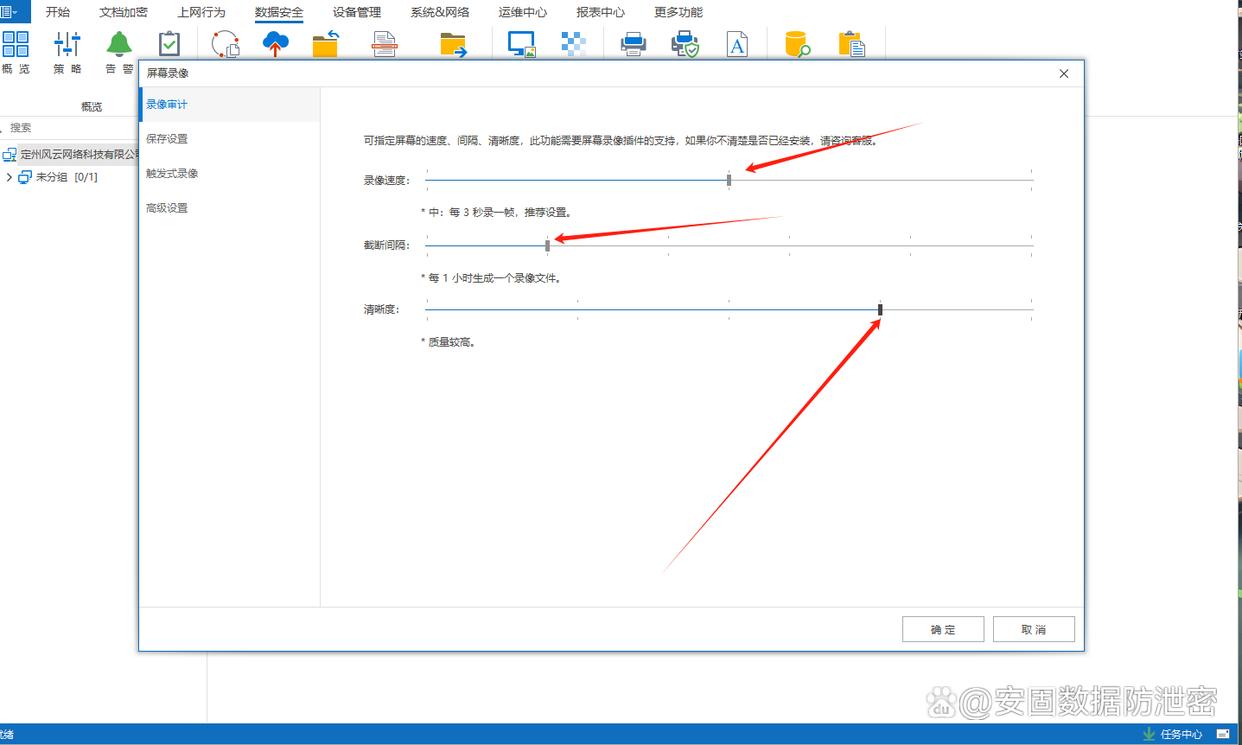Viewport: 1242px width, 745px height.
Task: Select the 录像审计 sidebar tab
Action: (230, 104)
